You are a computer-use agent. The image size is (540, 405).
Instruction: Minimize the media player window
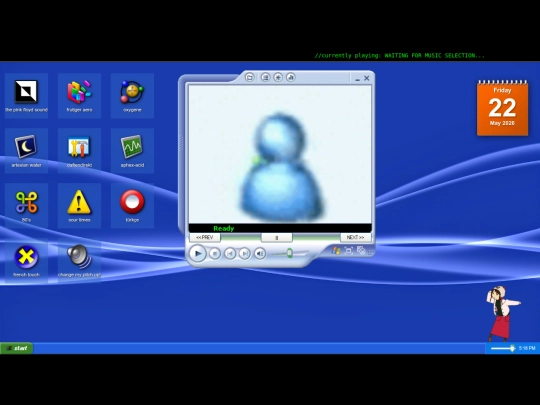click(357, 79)
